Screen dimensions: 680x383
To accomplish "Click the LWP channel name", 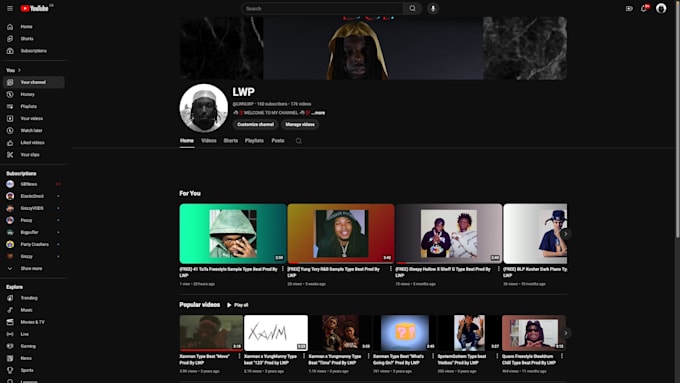I will 243,92.
